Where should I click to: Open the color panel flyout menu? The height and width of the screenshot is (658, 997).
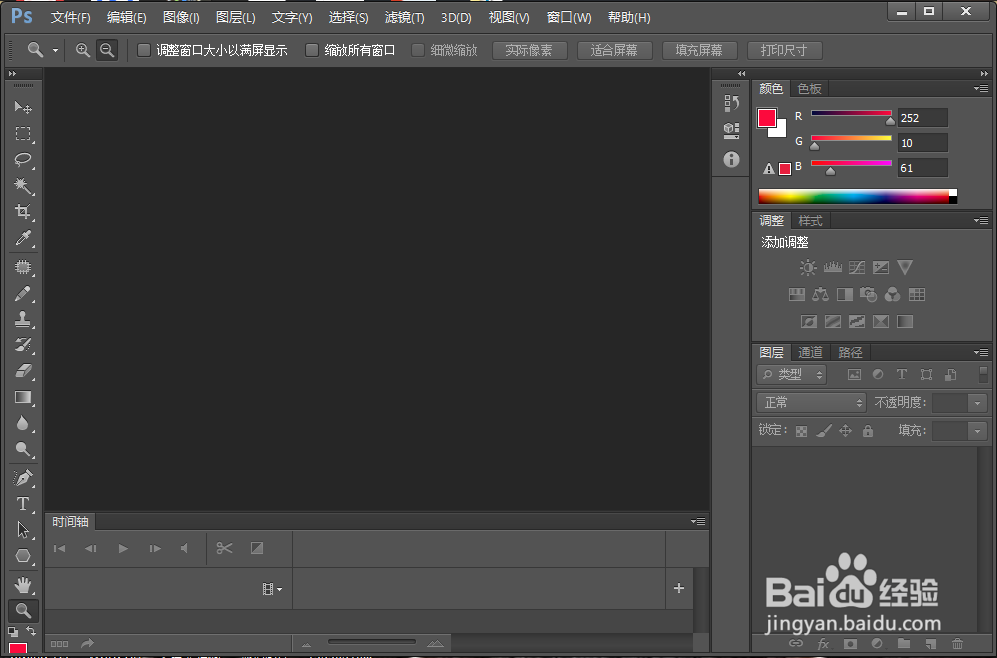pyautogui.click(x=981, y=88)
